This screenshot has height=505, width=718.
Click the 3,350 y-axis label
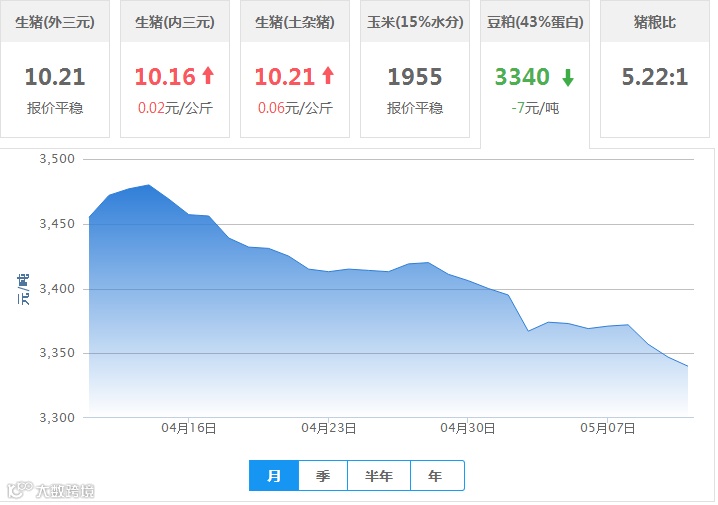point(57,353)
